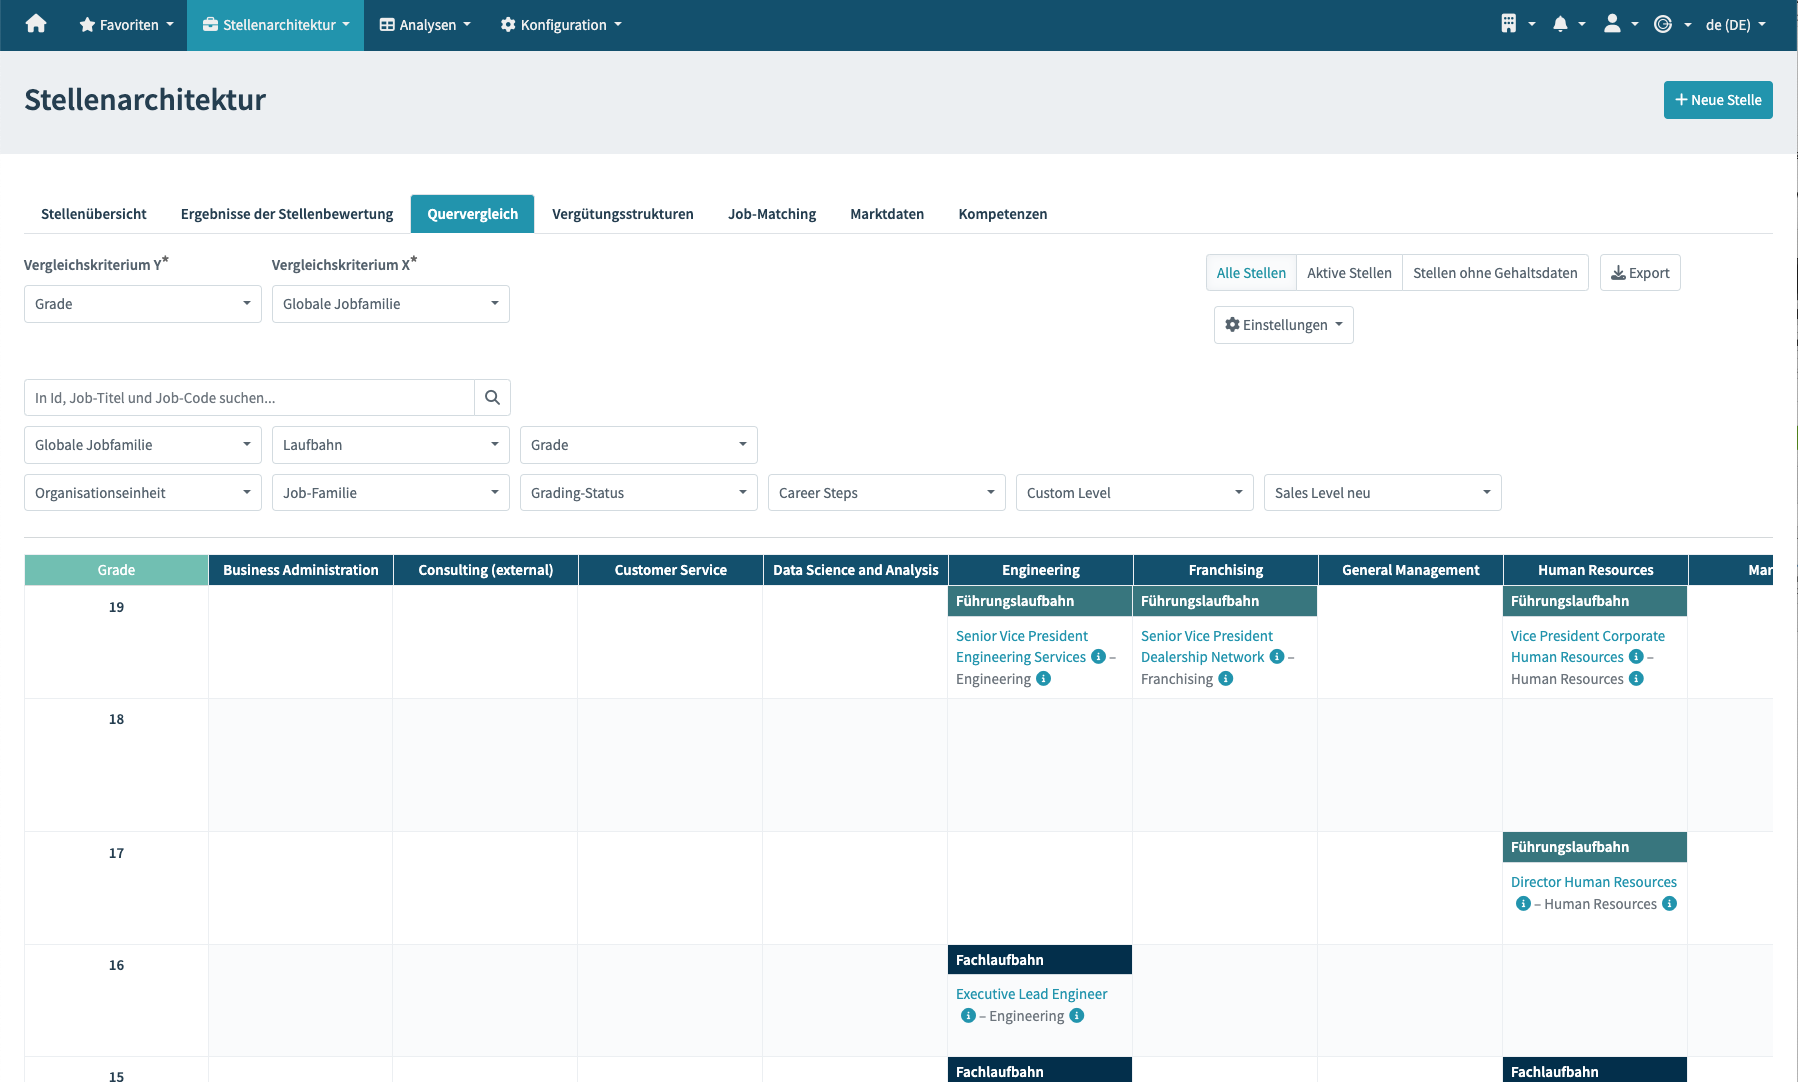Focus the job title search field
Viewport: 1798px width, 1082px height.
tap(249, 398)
